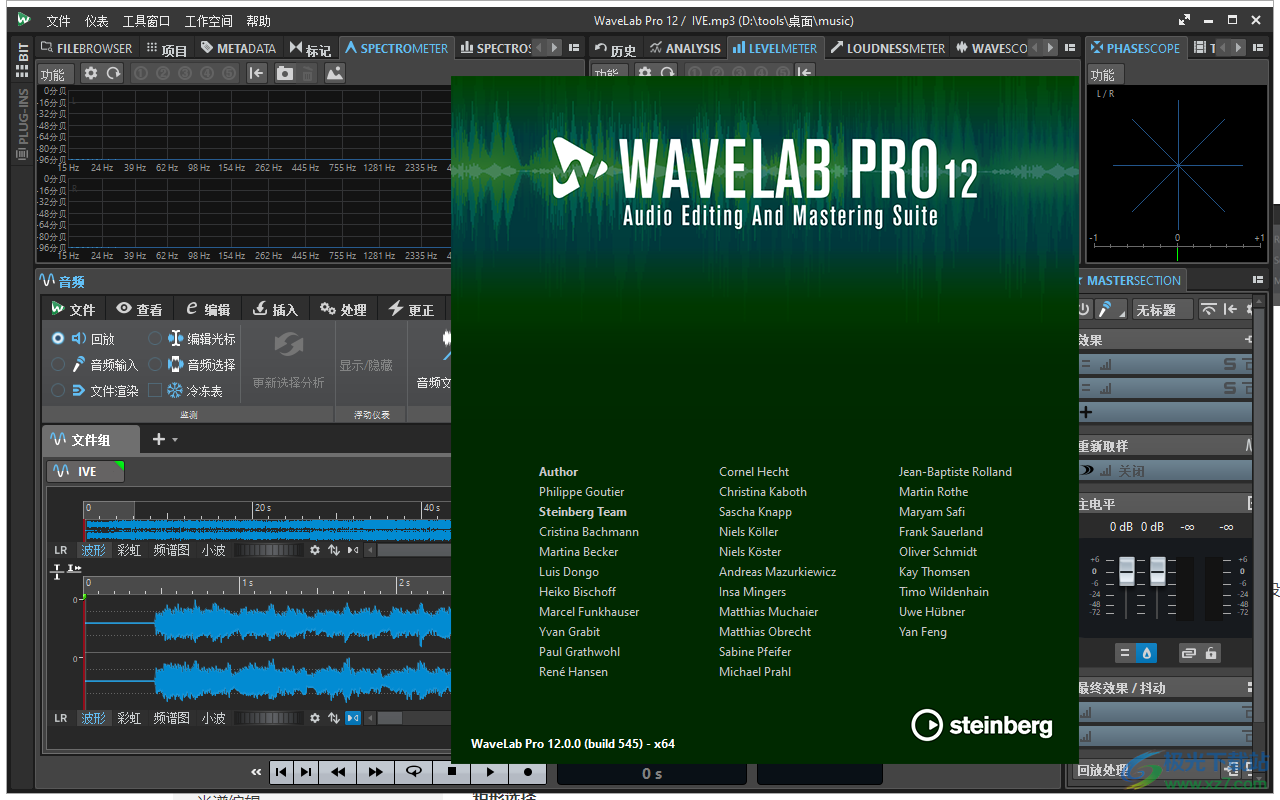Click the camera snapshot icon in the spectrometer toolbar
This screenshot has width=1280, height=800.
(285, 73)
